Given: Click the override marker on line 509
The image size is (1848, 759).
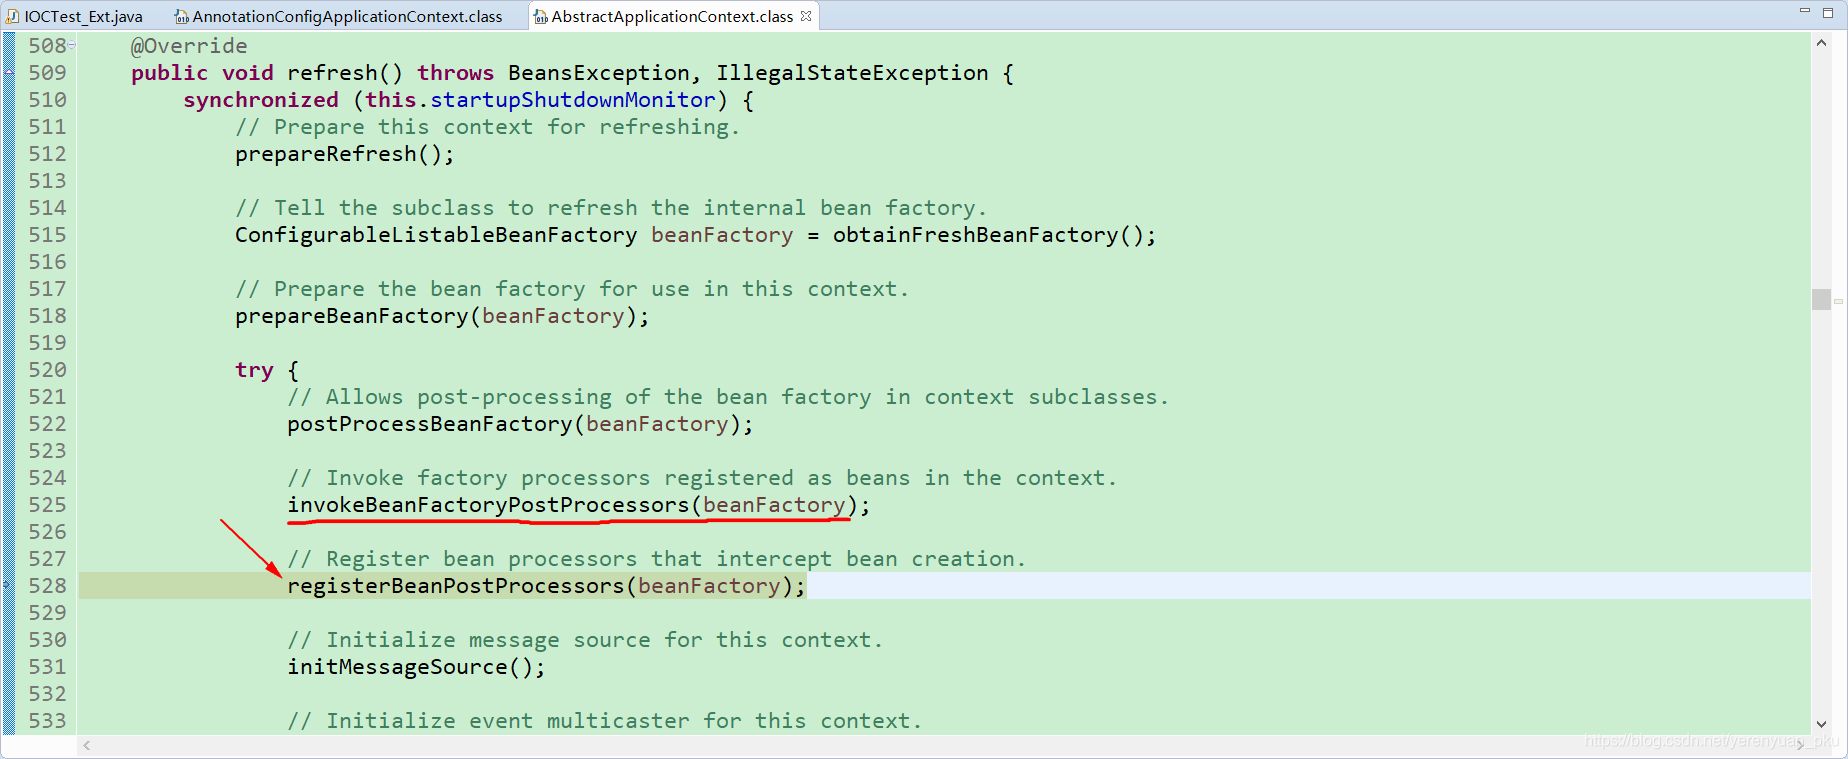Looking at the screenshot, I should (x=8, y=73).
